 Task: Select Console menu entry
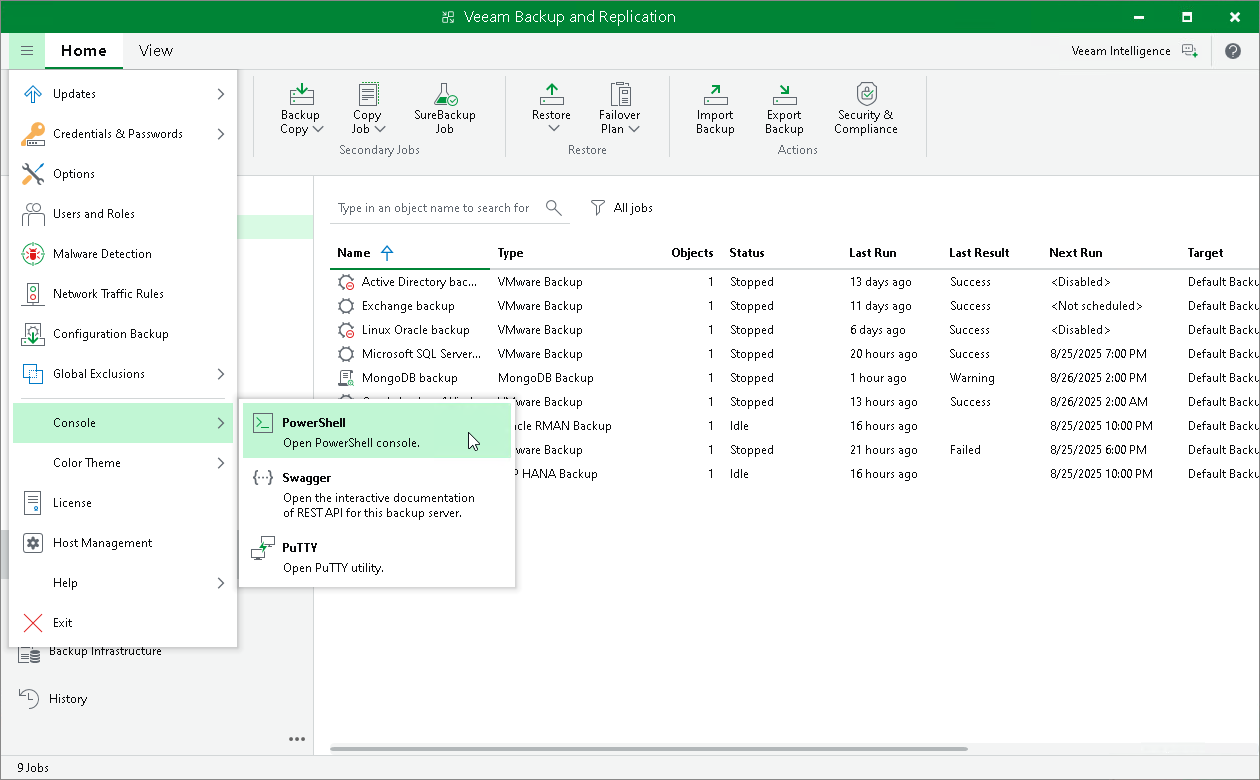click(x=123, y=423)
